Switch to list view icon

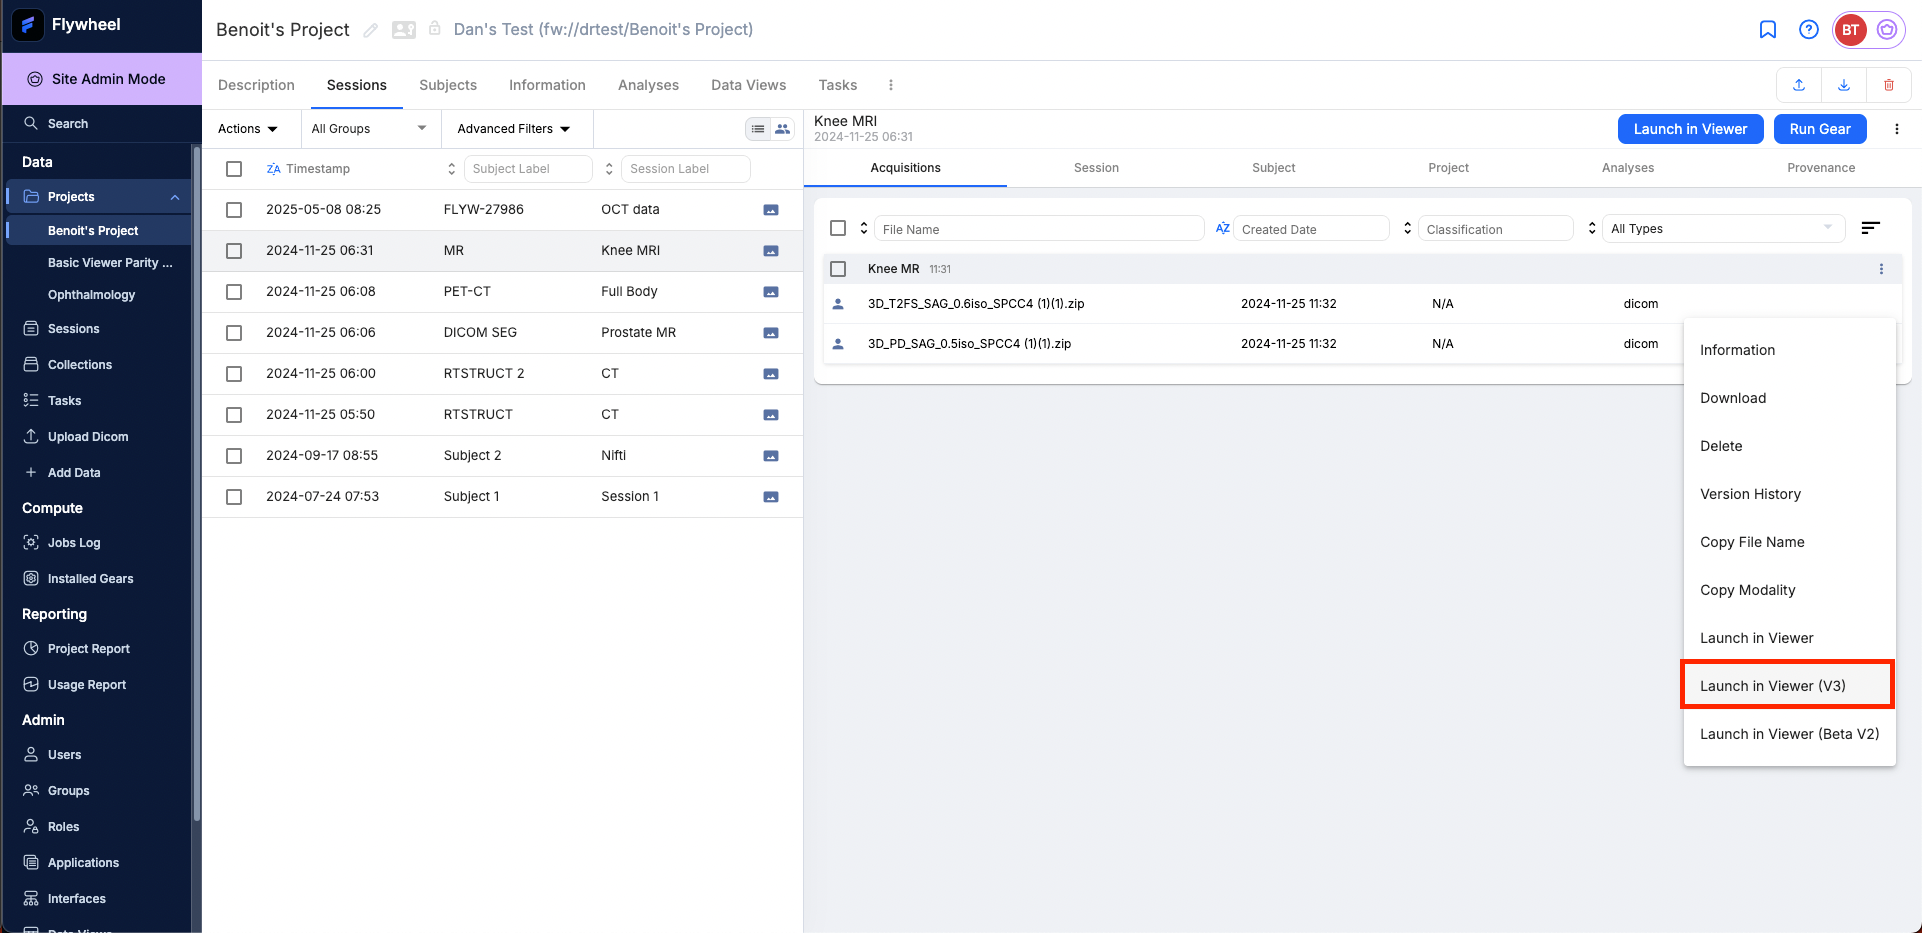point(758,129)
